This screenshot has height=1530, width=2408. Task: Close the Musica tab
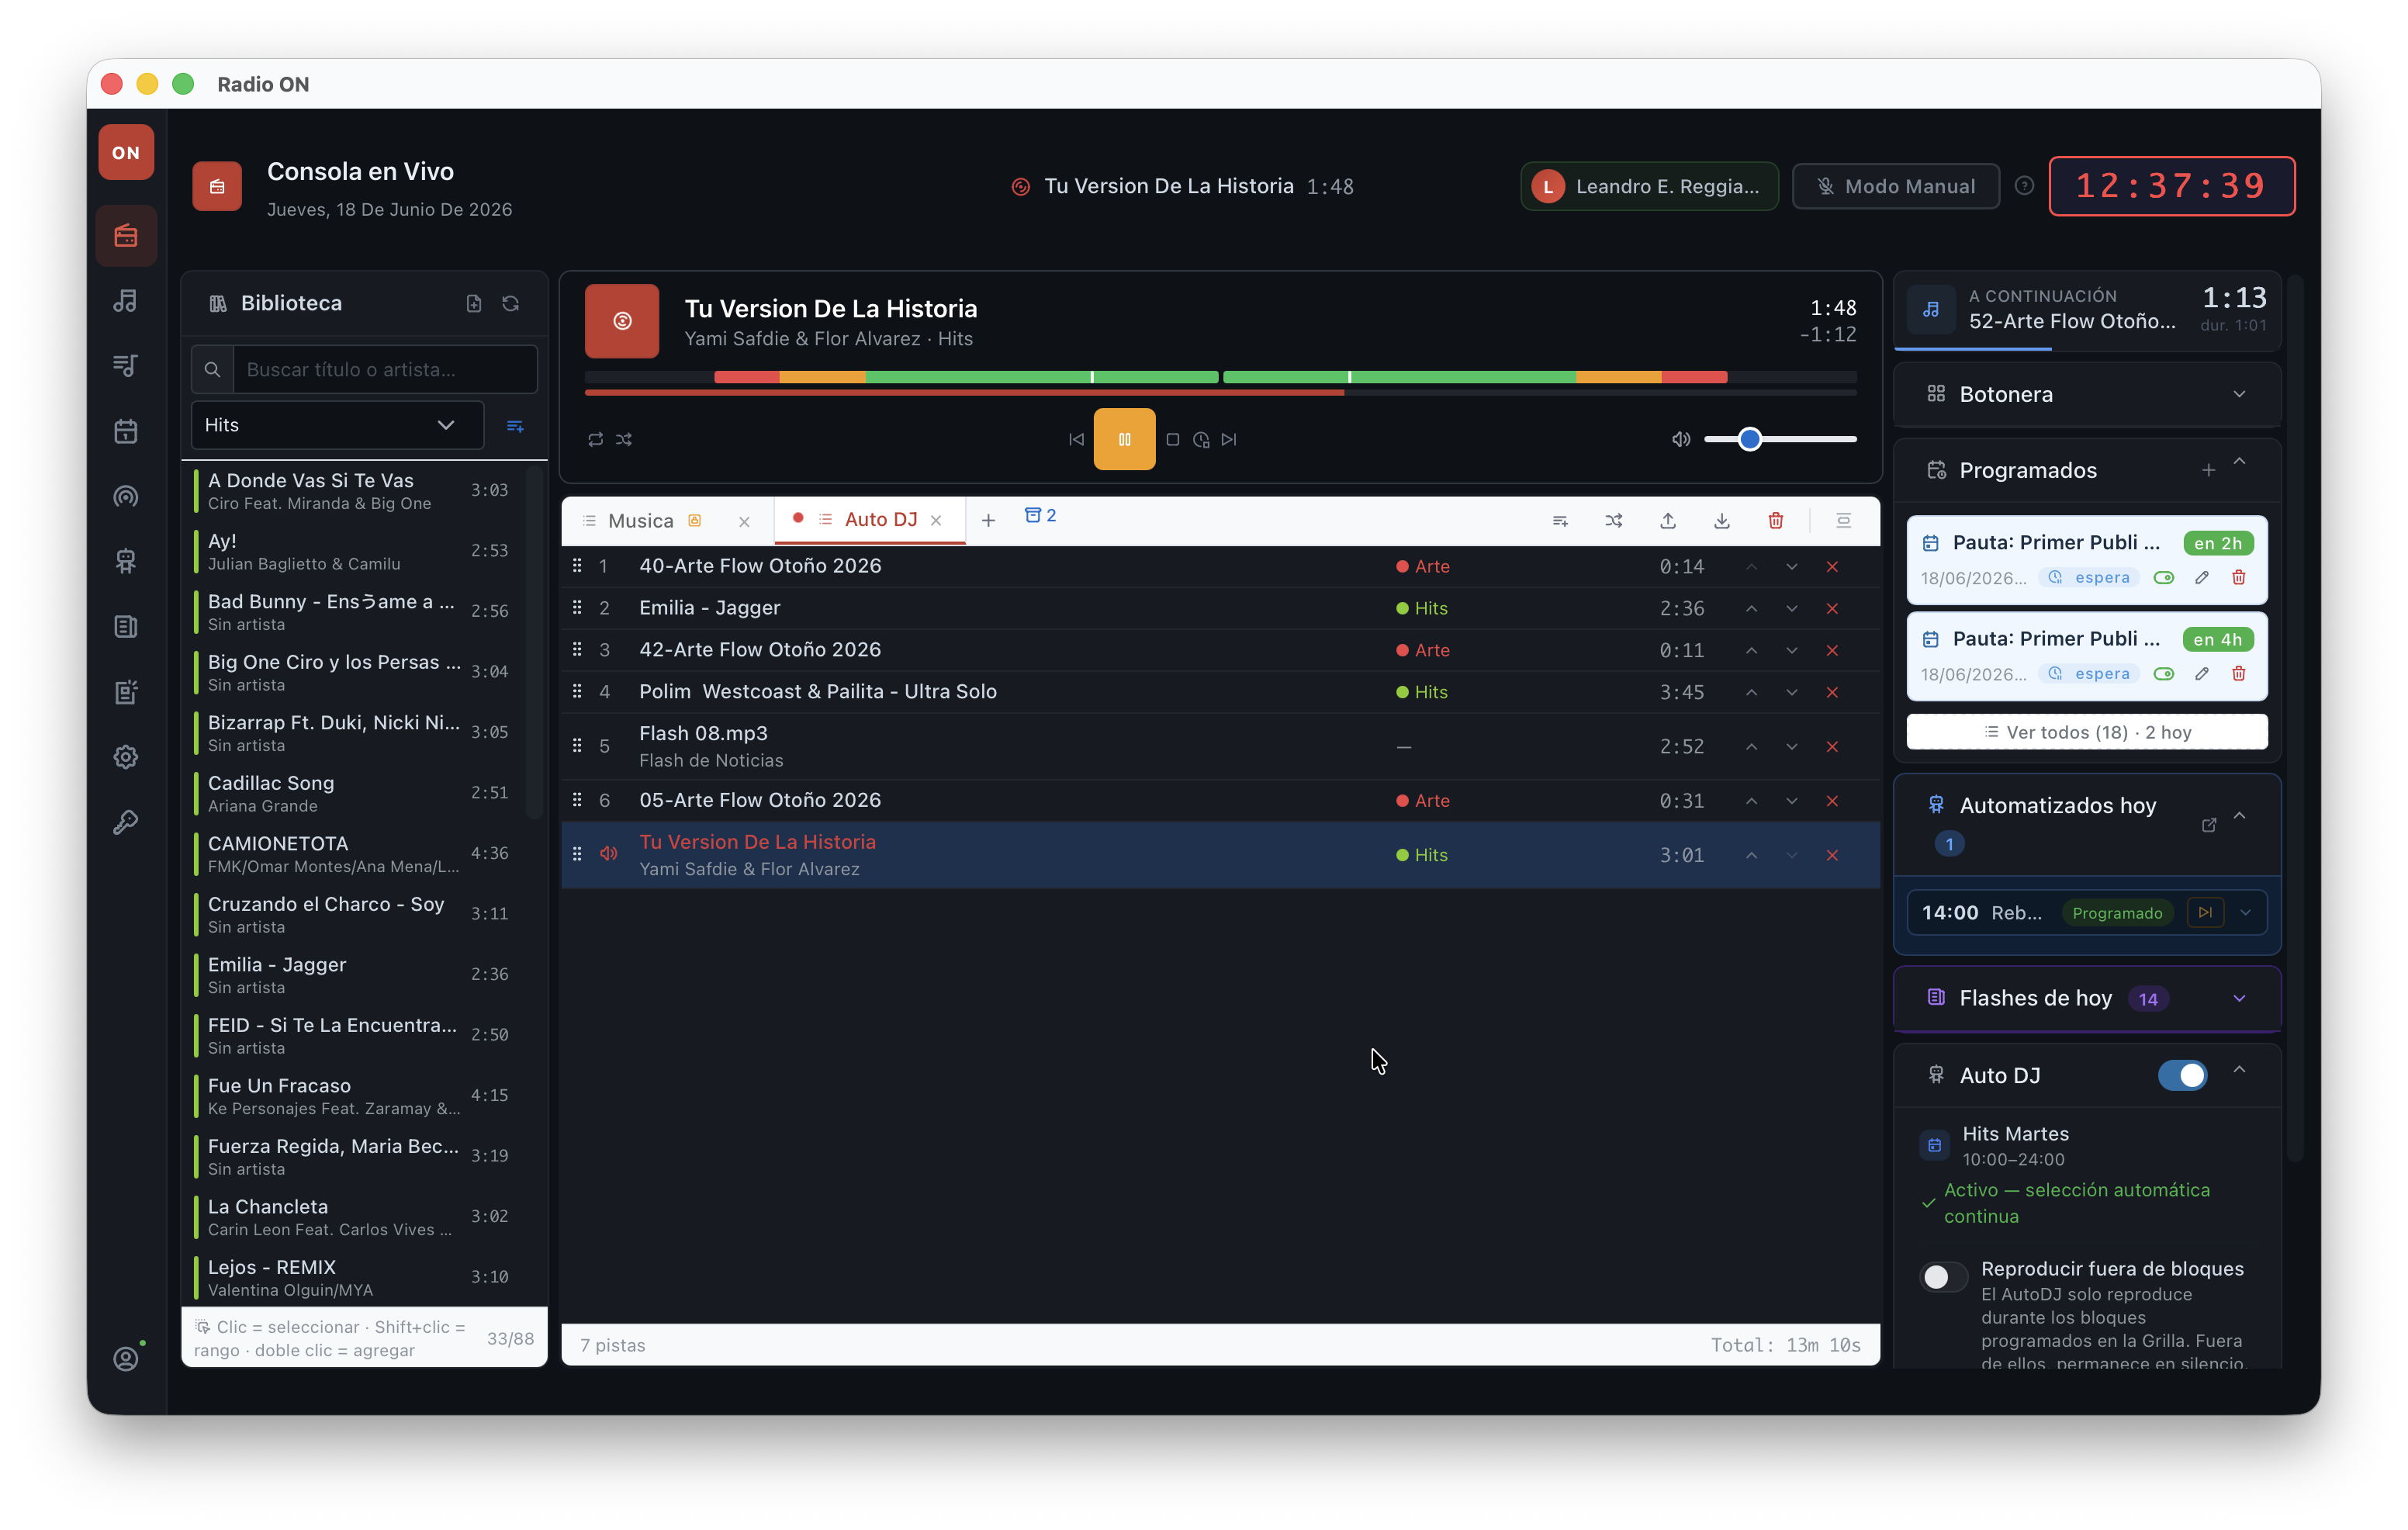744,522
